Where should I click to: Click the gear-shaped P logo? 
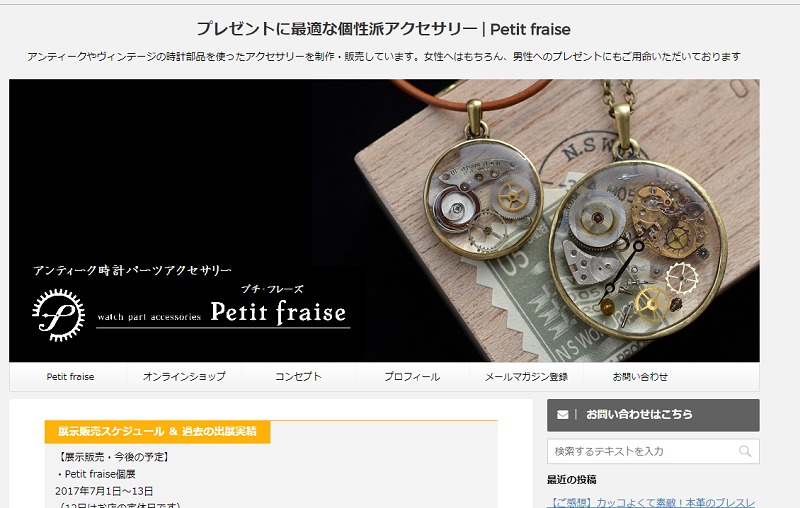59,315
